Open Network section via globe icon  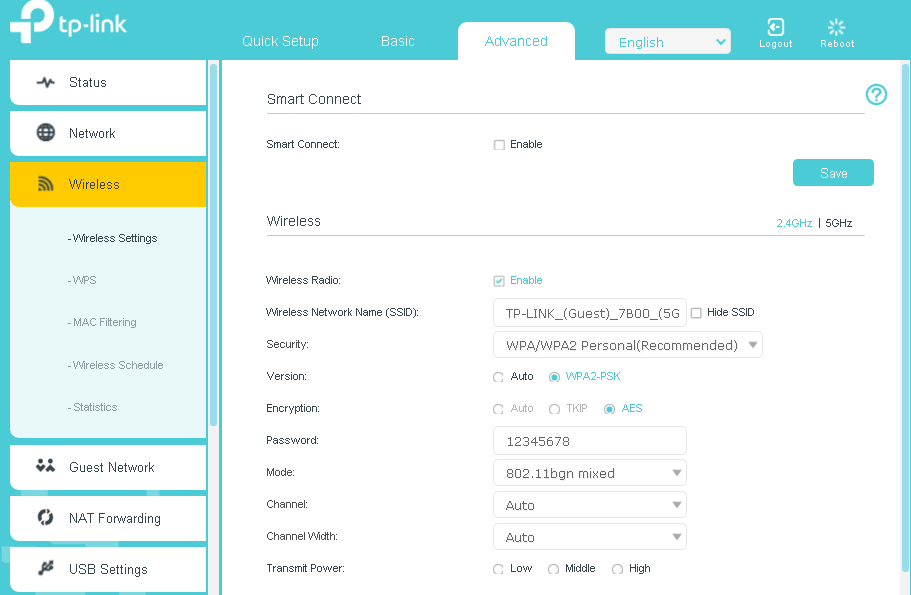pyautogui.click(x=45, y=133)
